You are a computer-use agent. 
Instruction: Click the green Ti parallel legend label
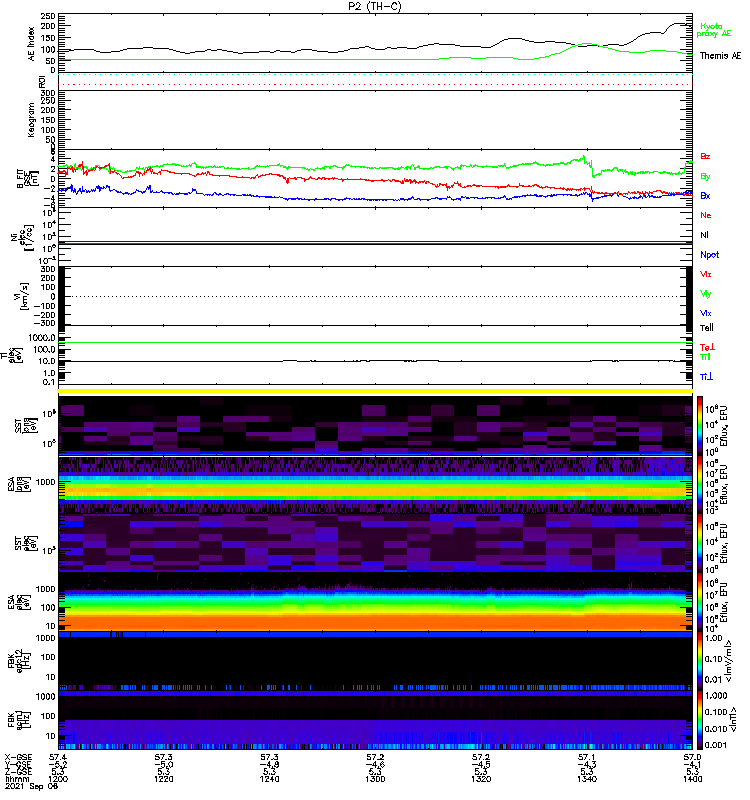click(705, 357)
